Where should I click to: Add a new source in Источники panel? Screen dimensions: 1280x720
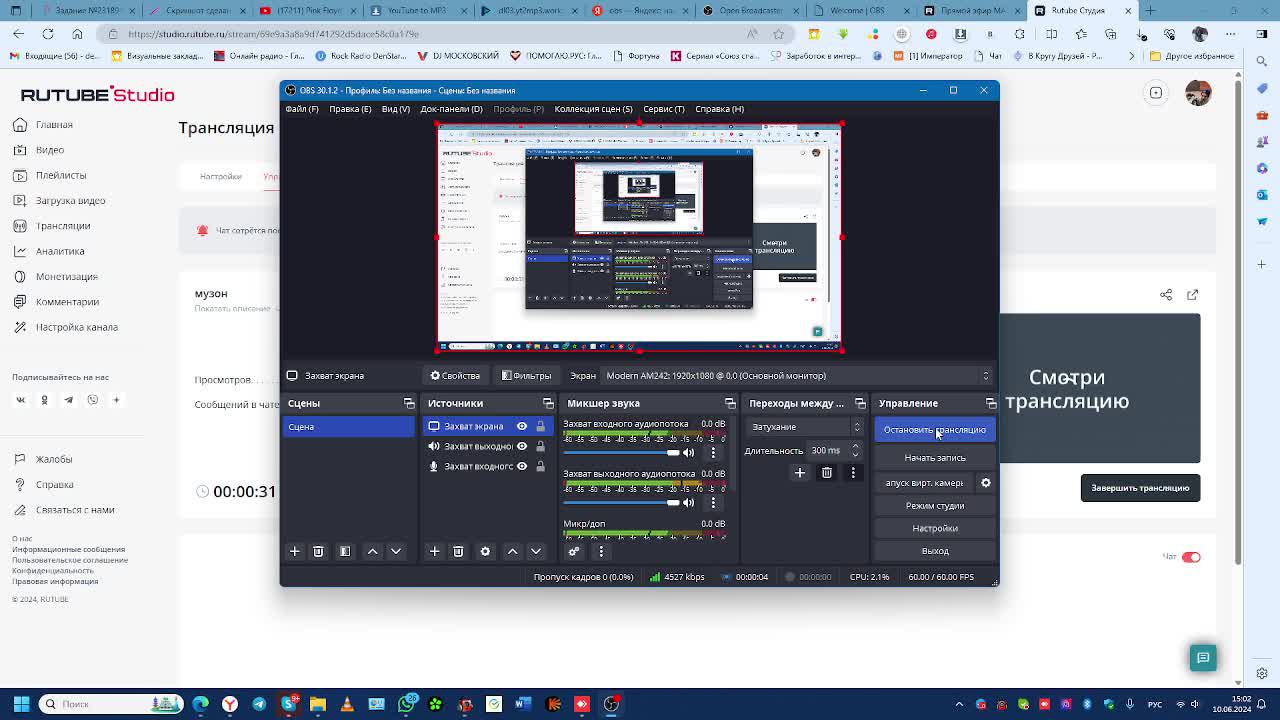point(434,551)
